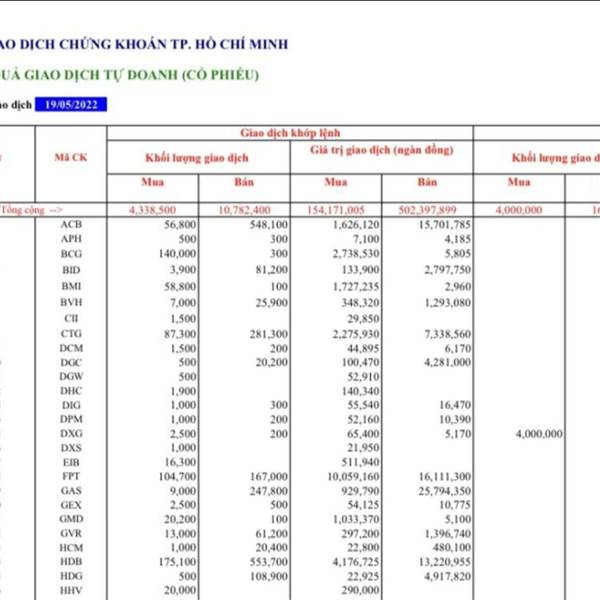Viewport: 600px width, 600px height.
Task: Select HDB buy volume 175,100
Action: [177, 562]
